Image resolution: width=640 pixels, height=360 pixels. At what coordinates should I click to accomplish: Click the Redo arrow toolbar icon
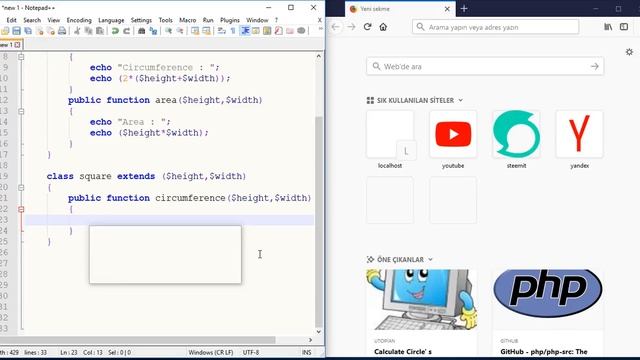coord(127,31)
